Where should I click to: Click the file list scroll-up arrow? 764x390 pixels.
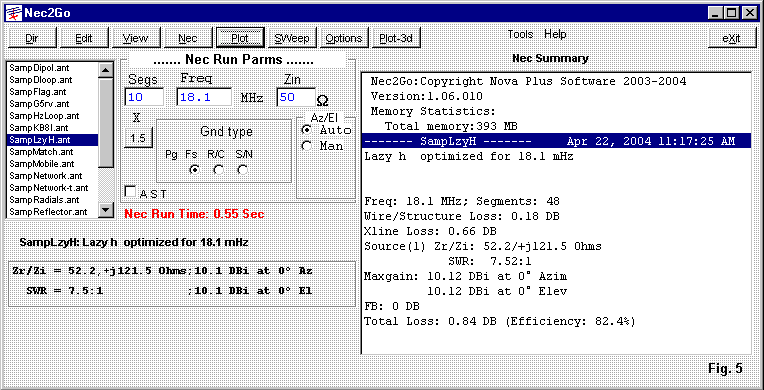(106, 70)
